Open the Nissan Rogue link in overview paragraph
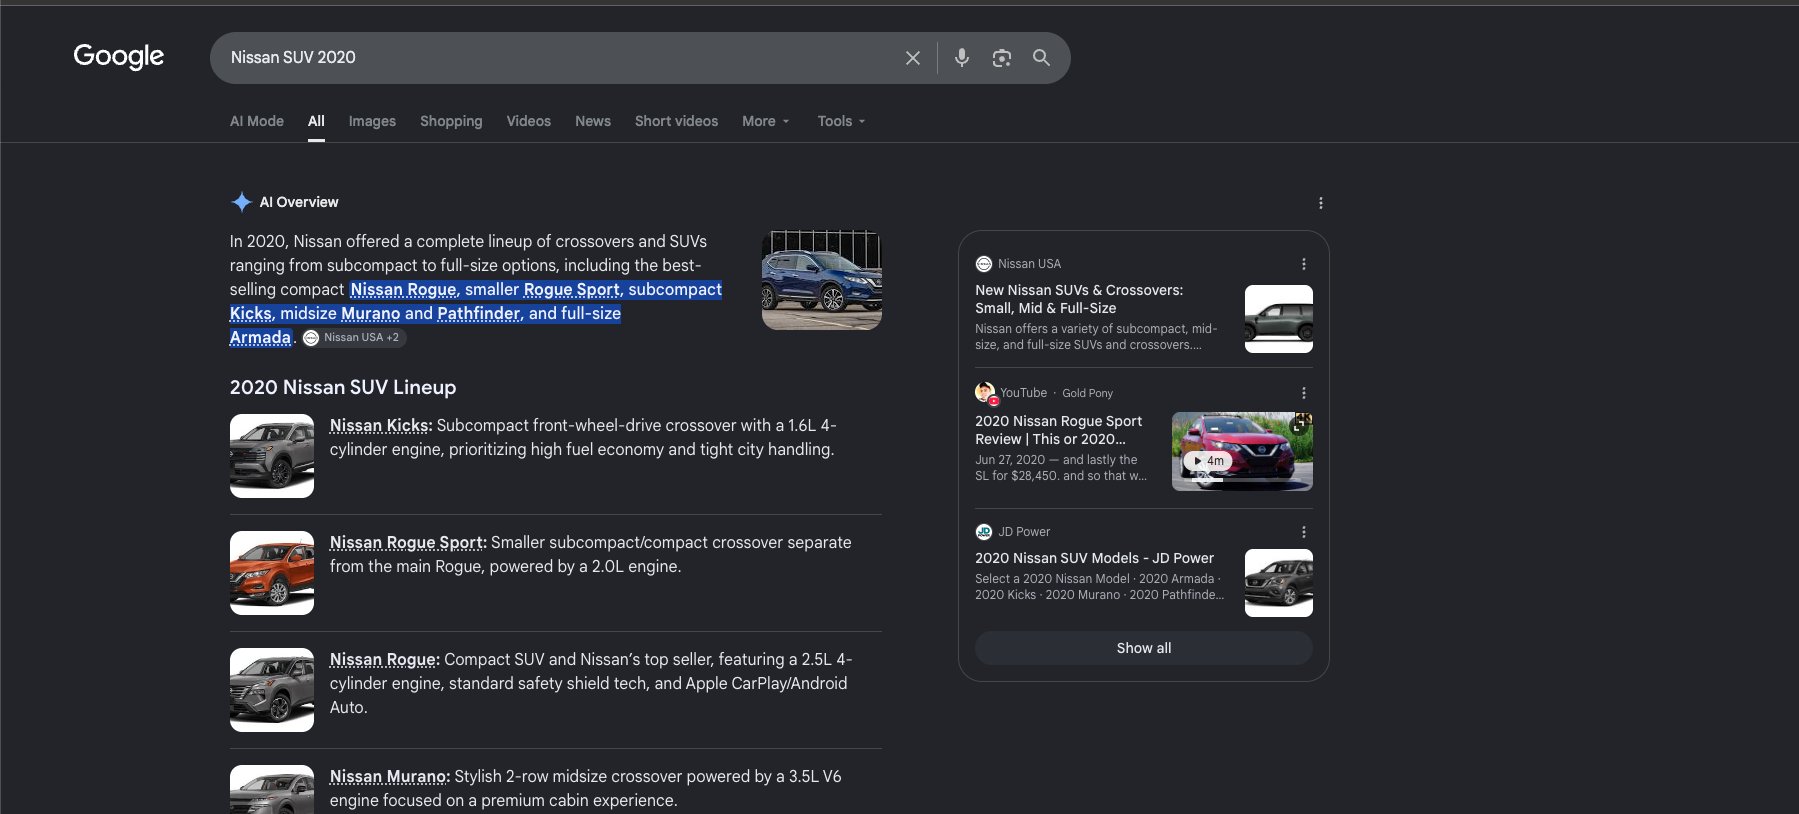1799x814 pixels. point(403,289)
